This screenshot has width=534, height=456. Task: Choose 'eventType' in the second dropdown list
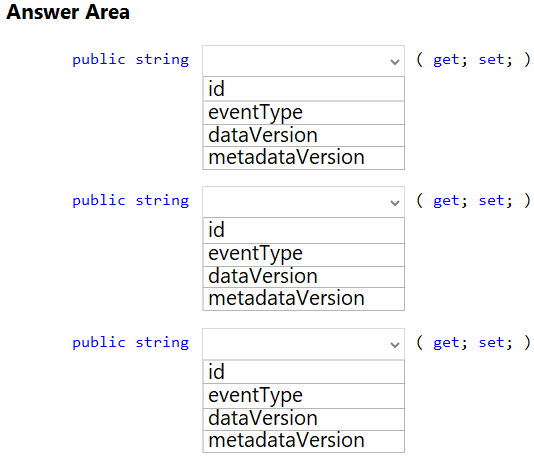pyautogui.click(x=303, y=255)
